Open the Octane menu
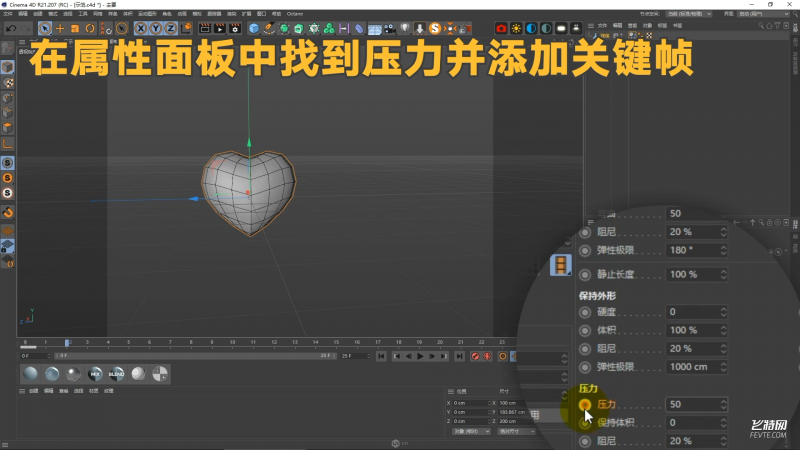 [x=294, y=14]
